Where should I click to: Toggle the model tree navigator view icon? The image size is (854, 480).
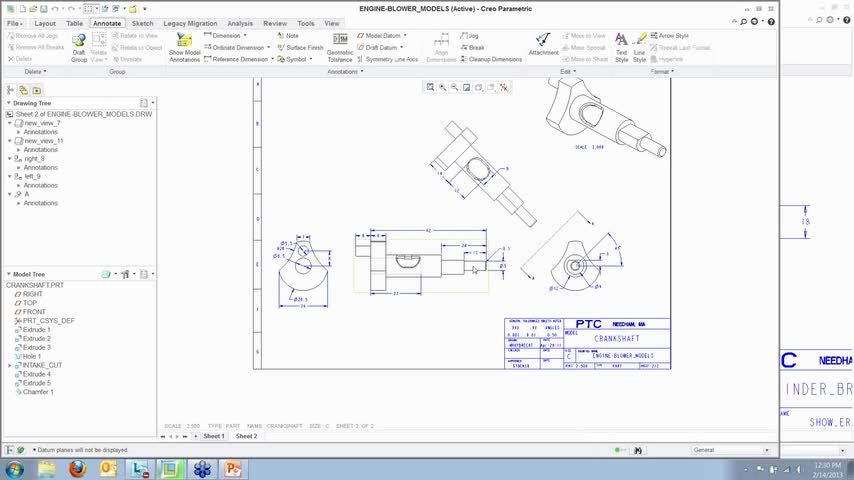(x=10, y=90)
